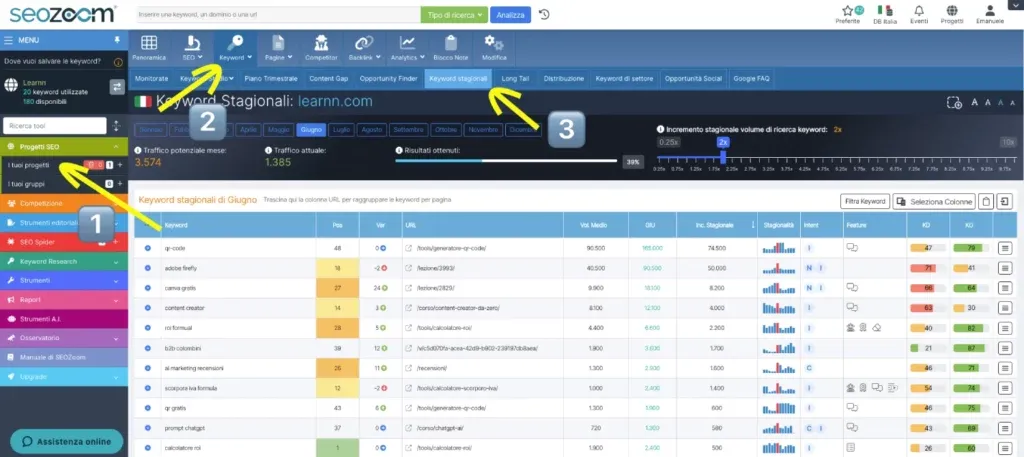Open search history clock icon
Image resolution: width=1024 pixels, height=457 pixels.
pos(544,14)
